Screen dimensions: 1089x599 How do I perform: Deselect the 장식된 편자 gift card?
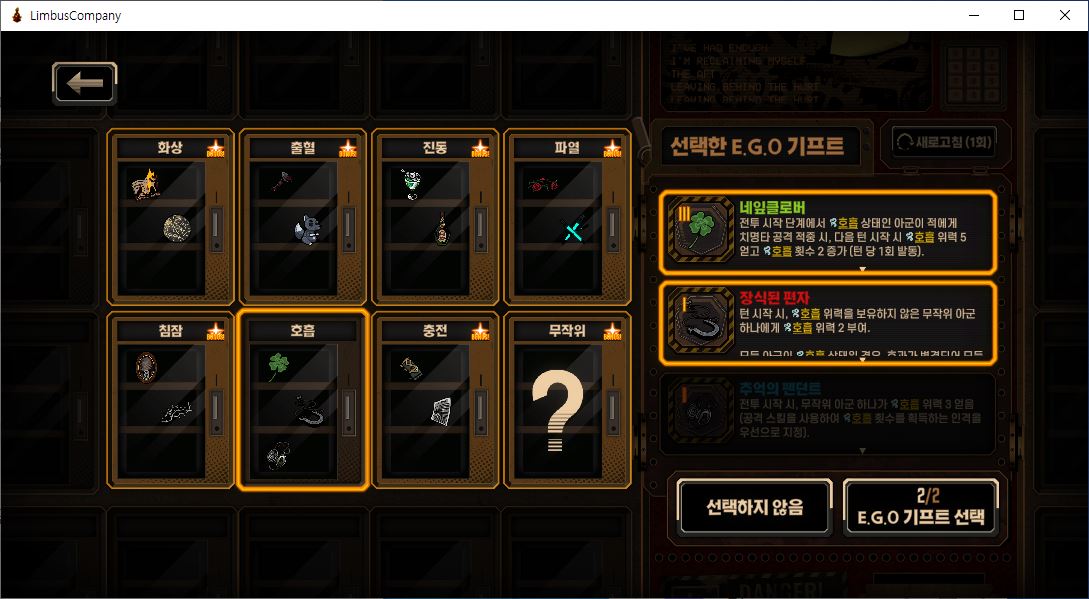[828, 322]
